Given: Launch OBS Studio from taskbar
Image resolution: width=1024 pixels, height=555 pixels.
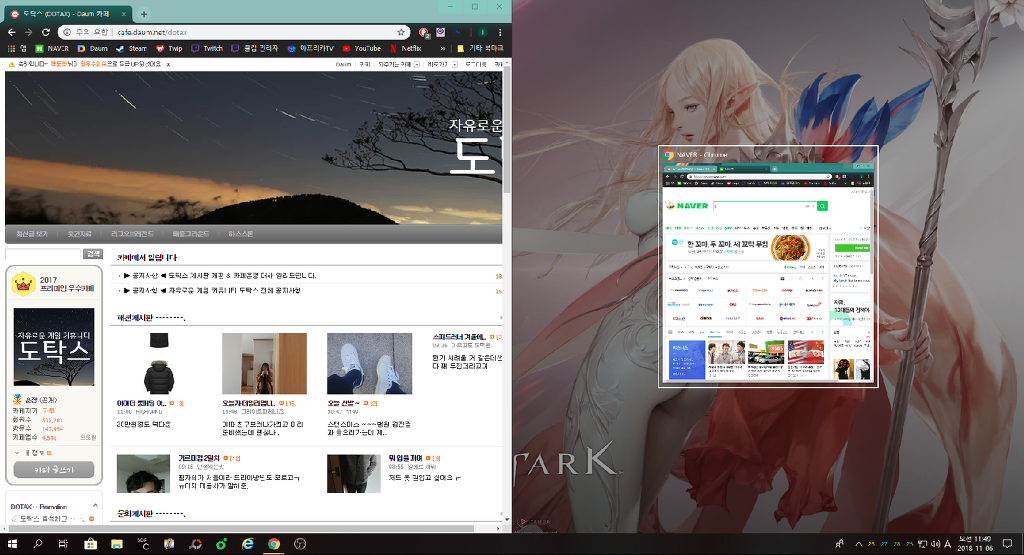Looking at the screenshot, I should click(x=300, y=544).
